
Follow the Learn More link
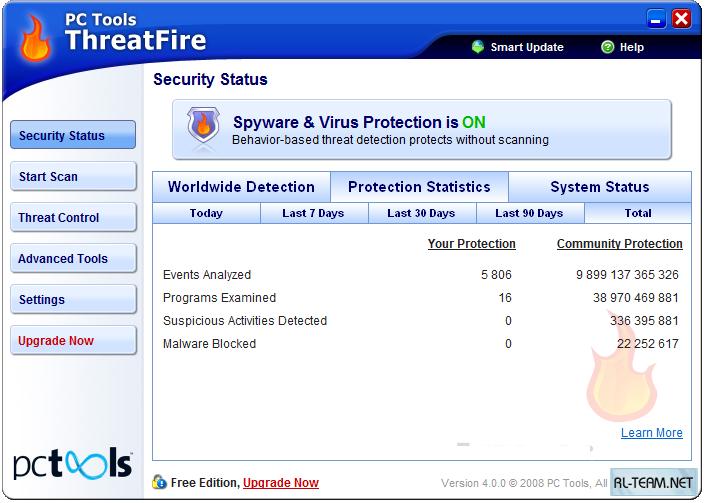click(651, 433)
